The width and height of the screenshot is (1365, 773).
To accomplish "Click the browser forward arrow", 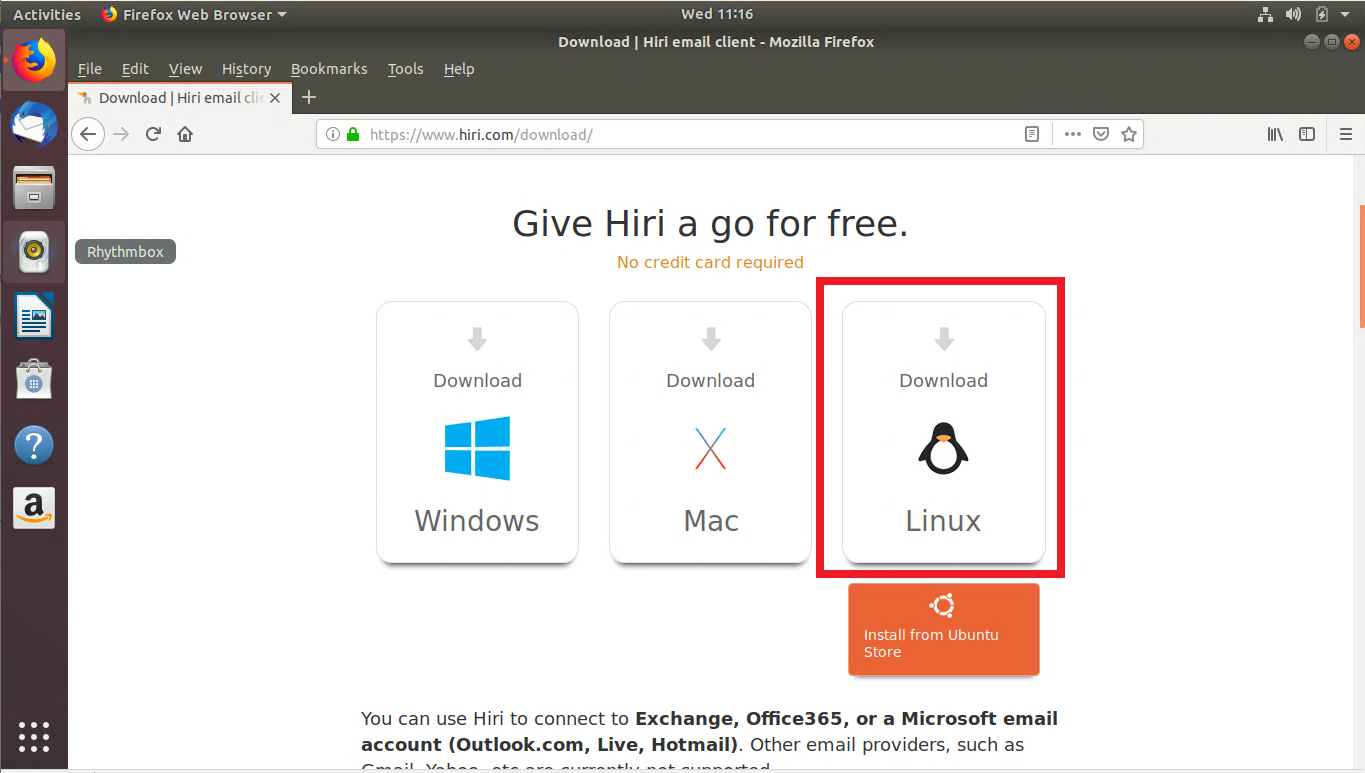I will click(122, 134).
